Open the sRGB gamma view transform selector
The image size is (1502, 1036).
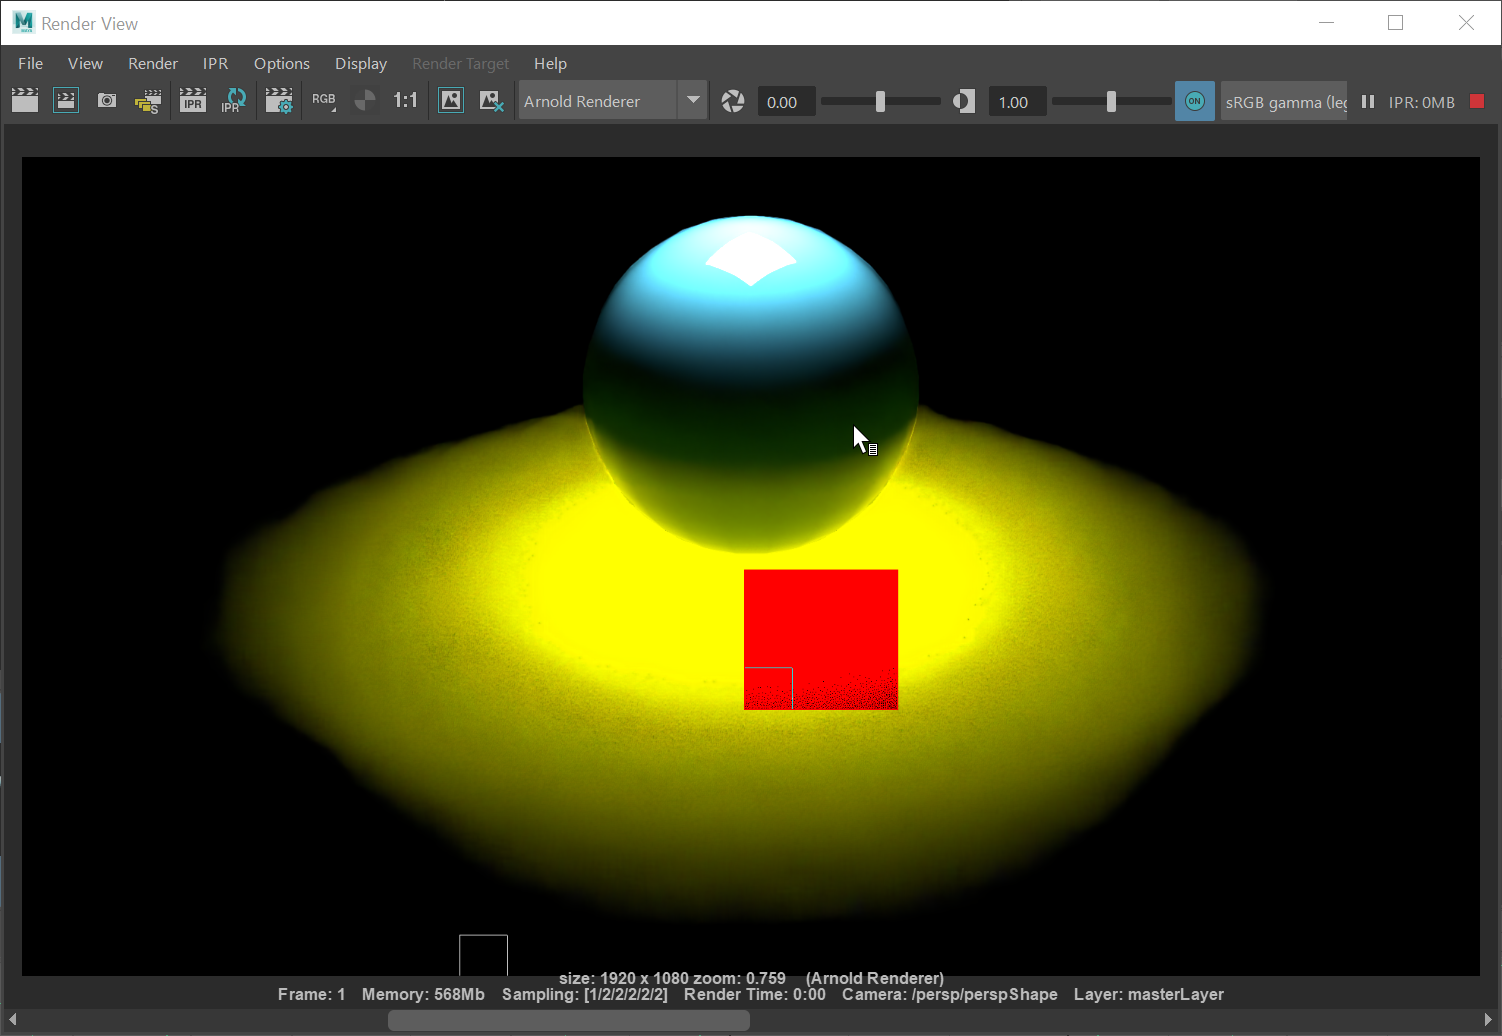(x=1283, y=101)
